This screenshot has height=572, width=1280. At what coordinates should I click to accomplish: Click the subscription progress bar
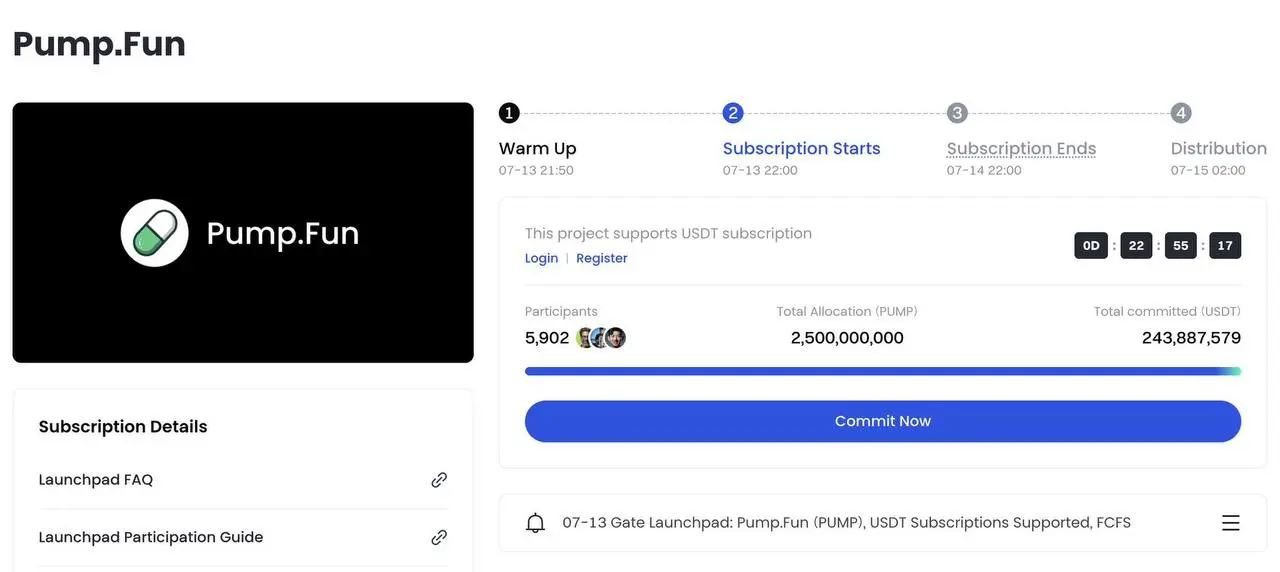(x=882, y=371)
